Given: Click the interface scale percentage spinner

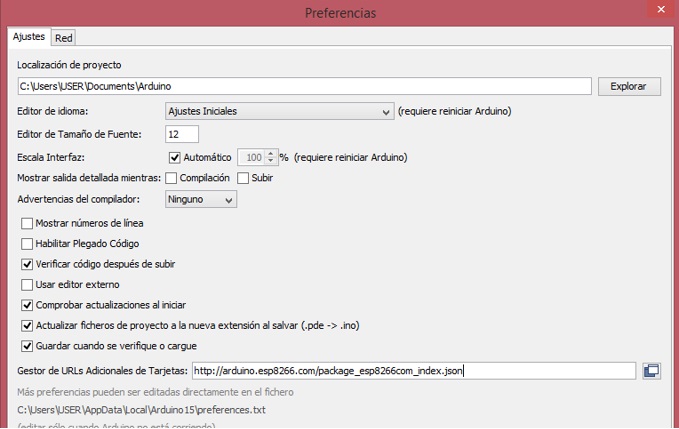Looking at the screenshot, I should 256,158.
